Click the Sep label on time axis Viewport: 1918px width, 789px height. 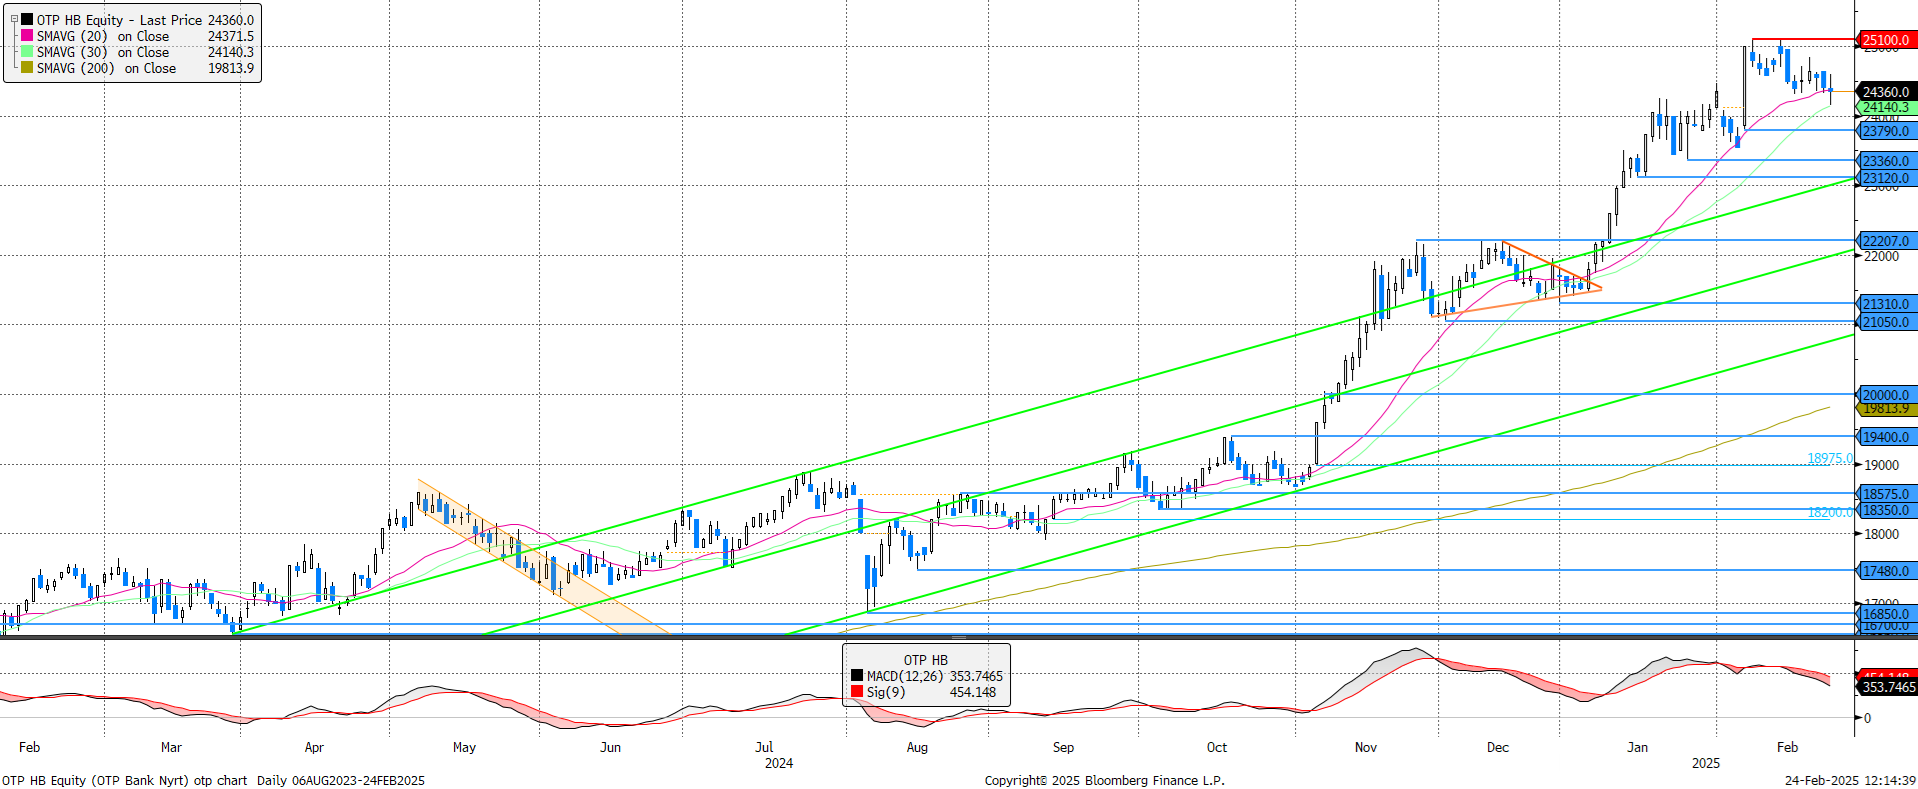pyautogui.click(x=1063, y=747)
